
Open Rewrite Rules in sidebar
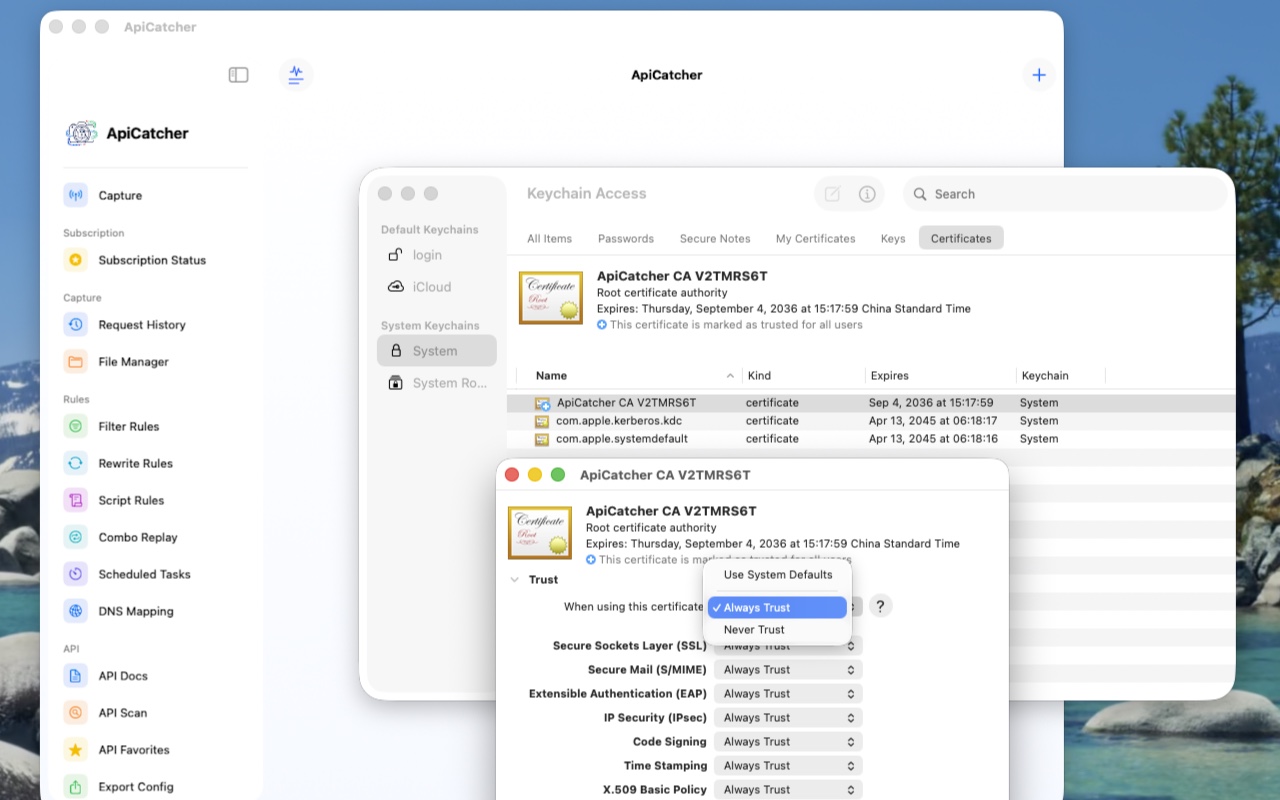[155, 463]
